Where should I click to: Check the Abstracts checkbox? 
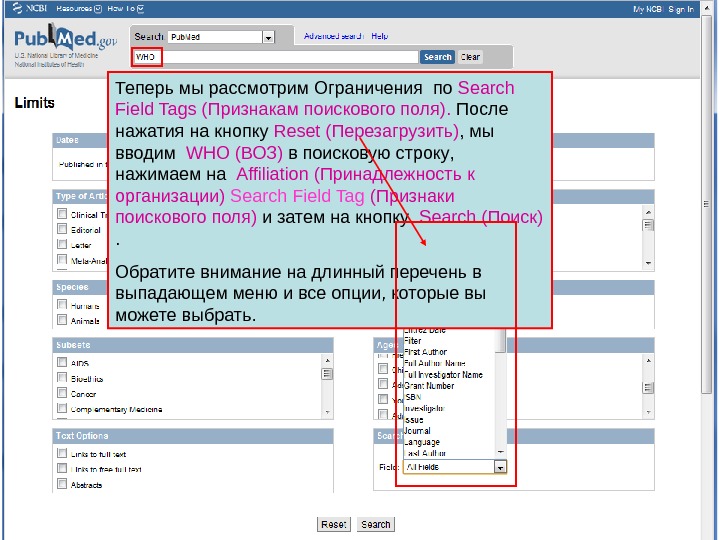[x=62, y=484]
